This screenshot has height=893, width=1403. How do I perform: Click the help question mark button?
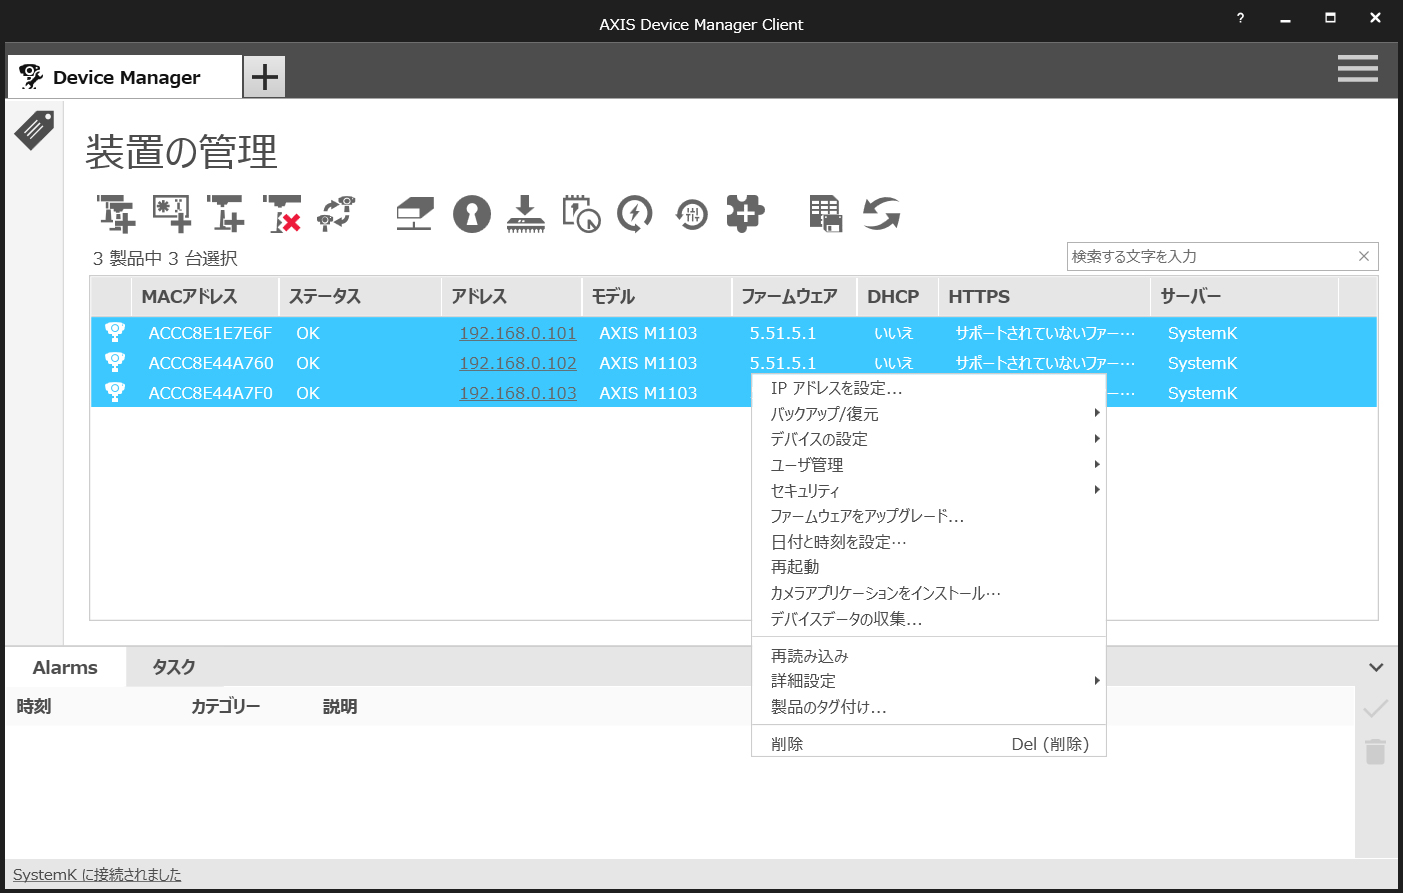click(1240, 18)
